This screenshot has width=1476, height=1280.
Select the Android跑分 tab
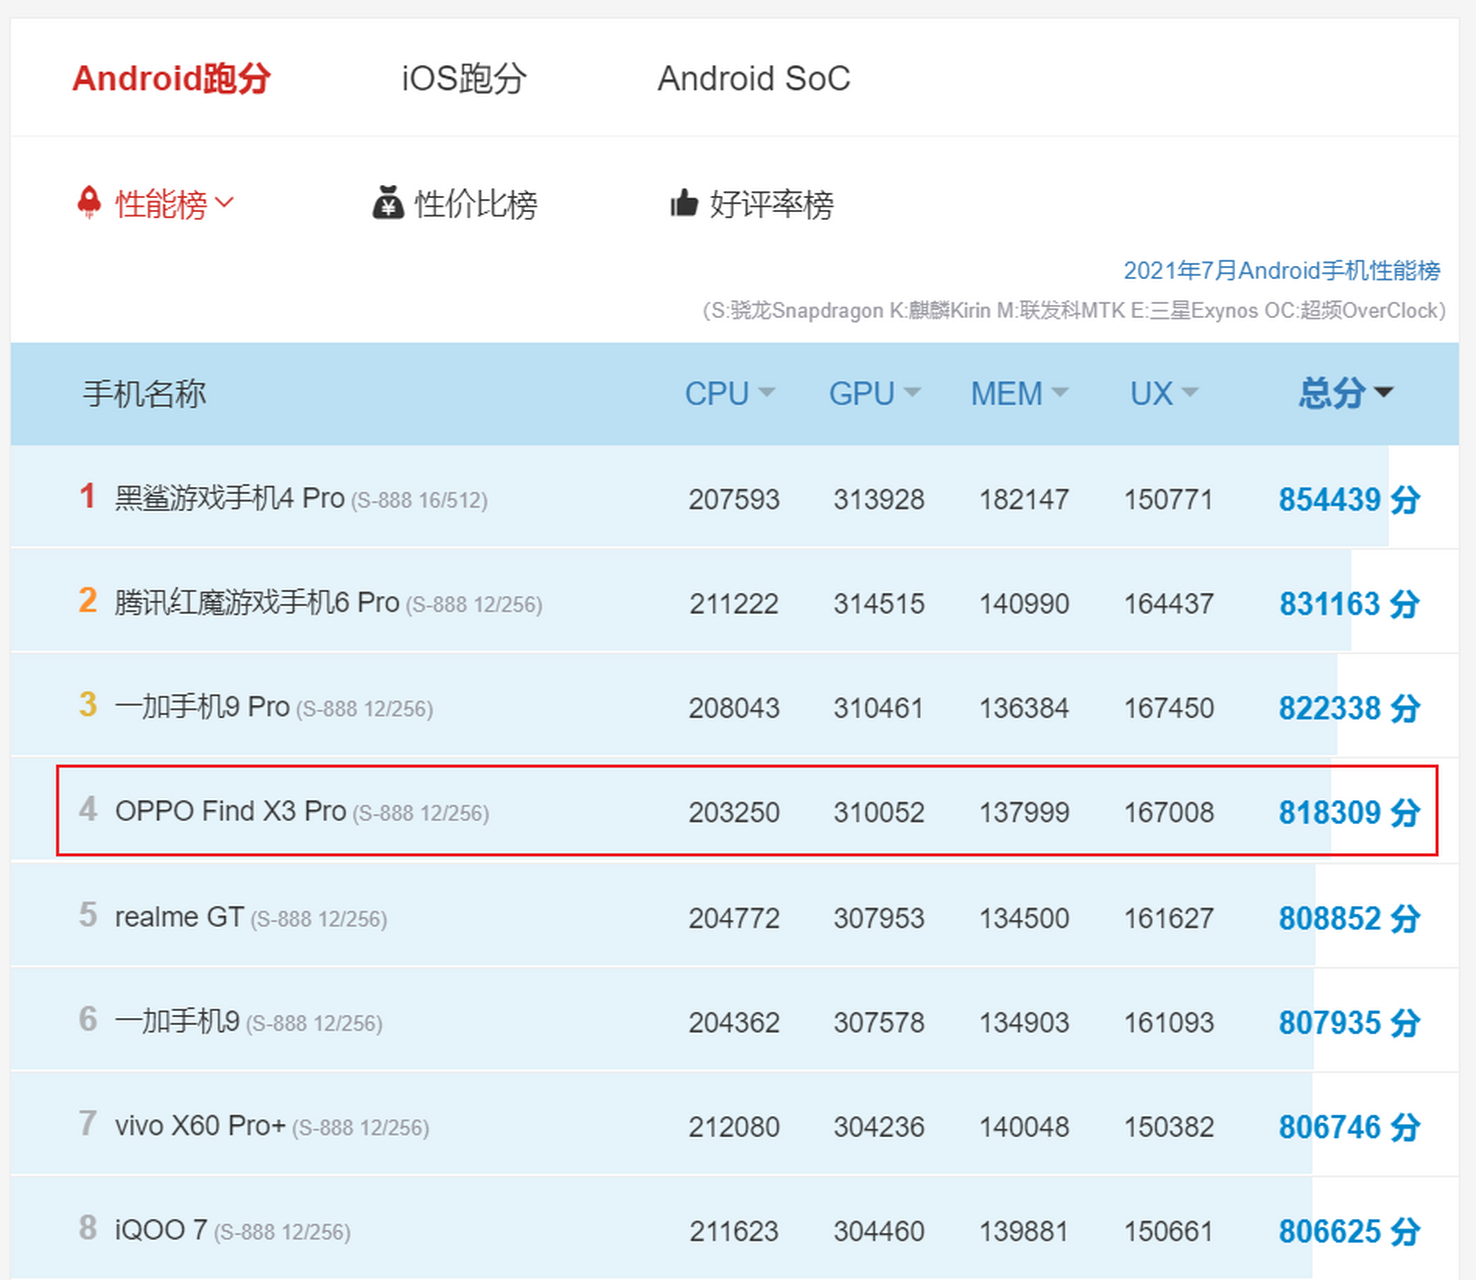[x=170, y=78]
